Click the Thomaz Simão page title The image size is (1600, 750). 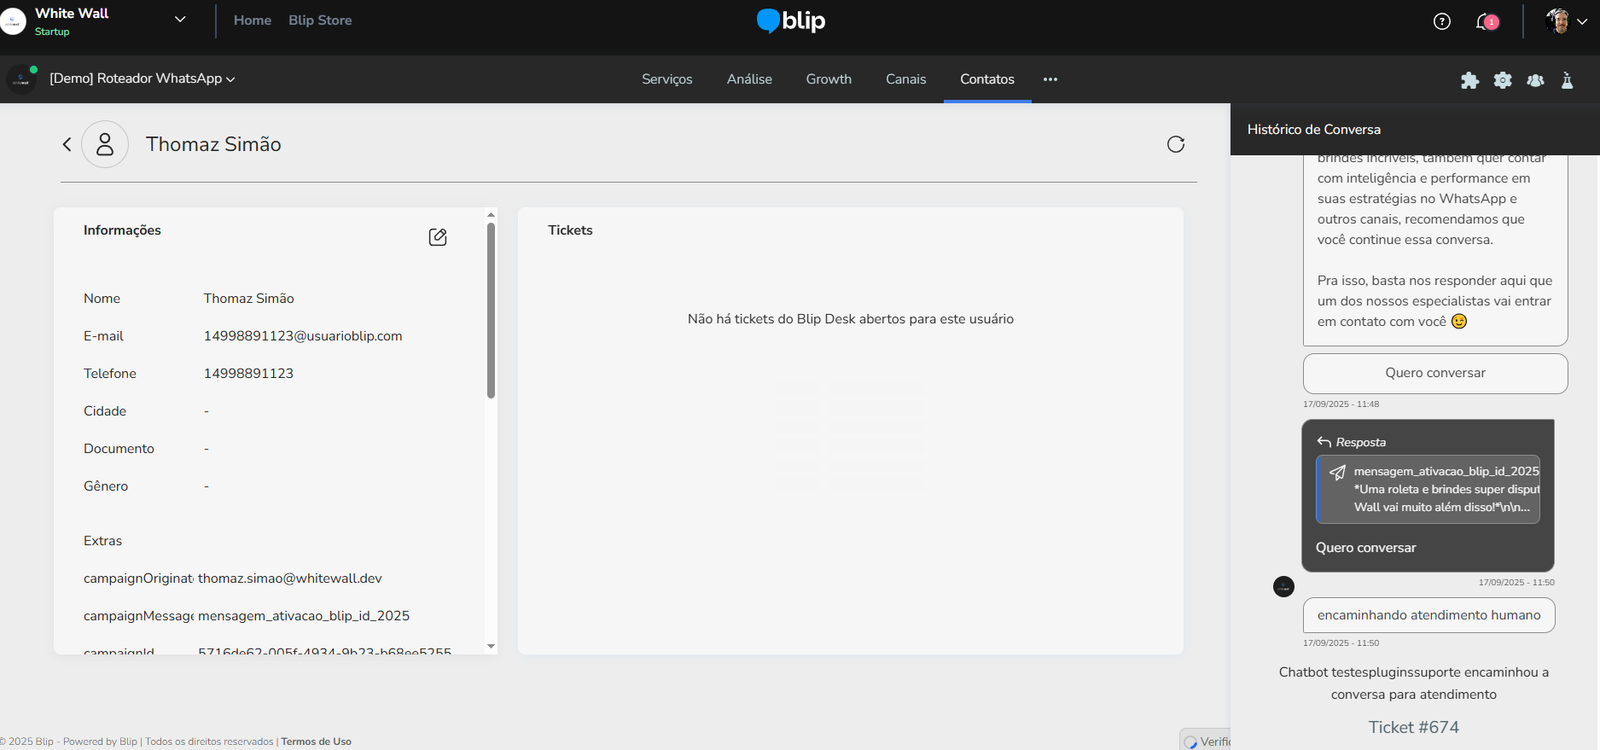[x=214, y=144]
